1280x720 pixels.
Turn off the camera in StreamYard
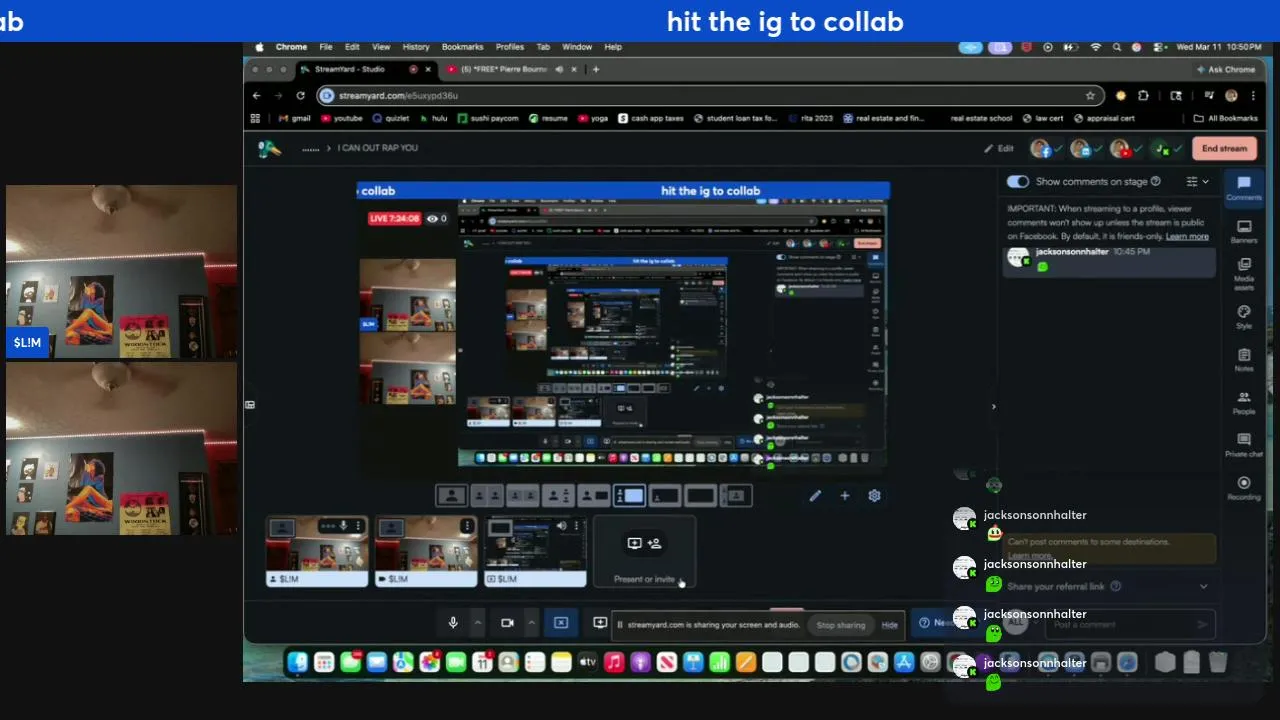507,623
